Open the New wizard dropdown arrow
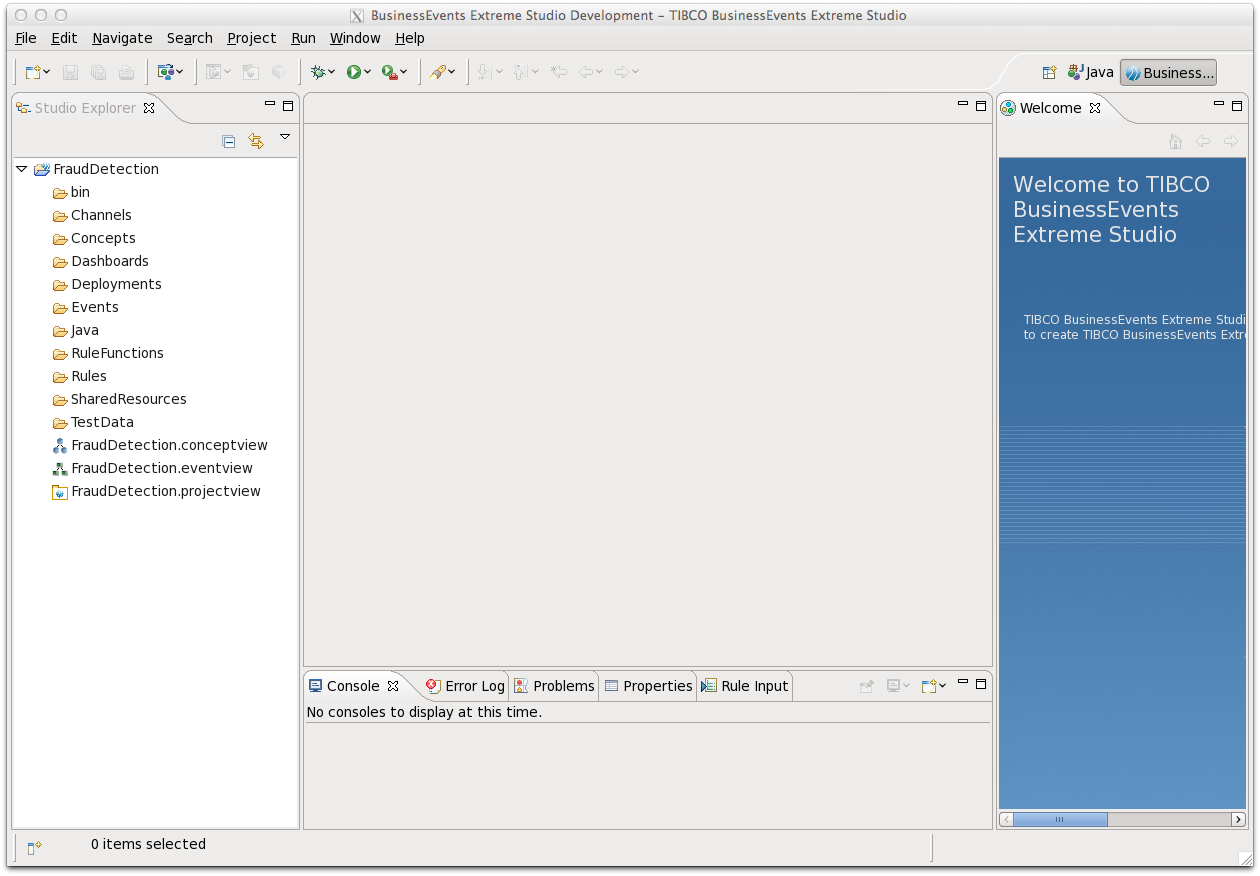 pos(47,72)
